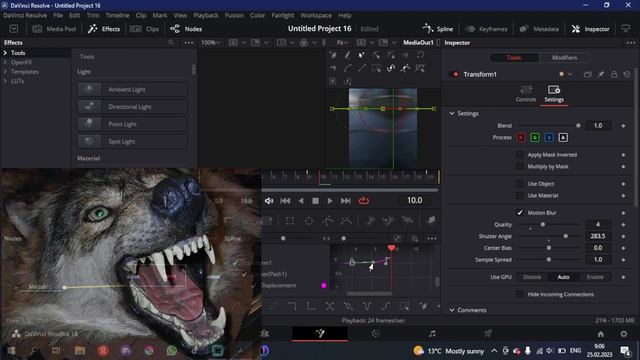The width and height of the screenshot is (640, 360).
Task: Click the Home icon in the page bar
Action: click(x=601, y=334)
